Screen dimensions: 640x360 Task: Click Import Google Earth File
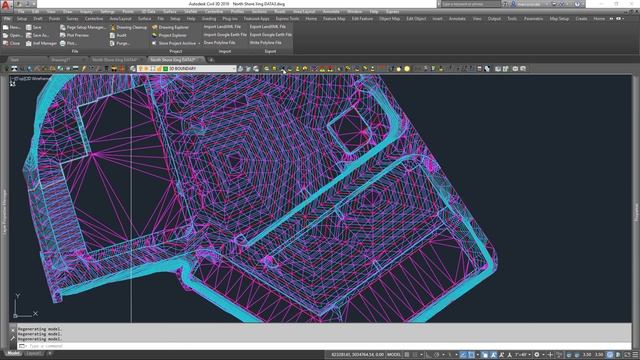click(x=225, y=35)
